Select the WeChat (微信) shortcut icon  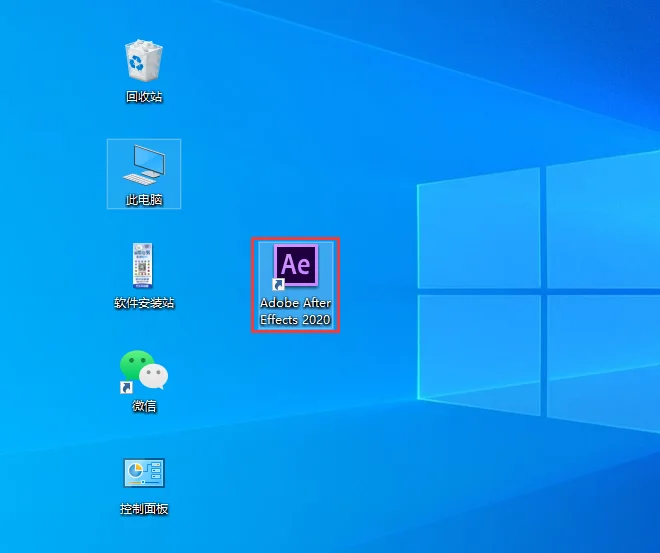[x=144, y=371]
